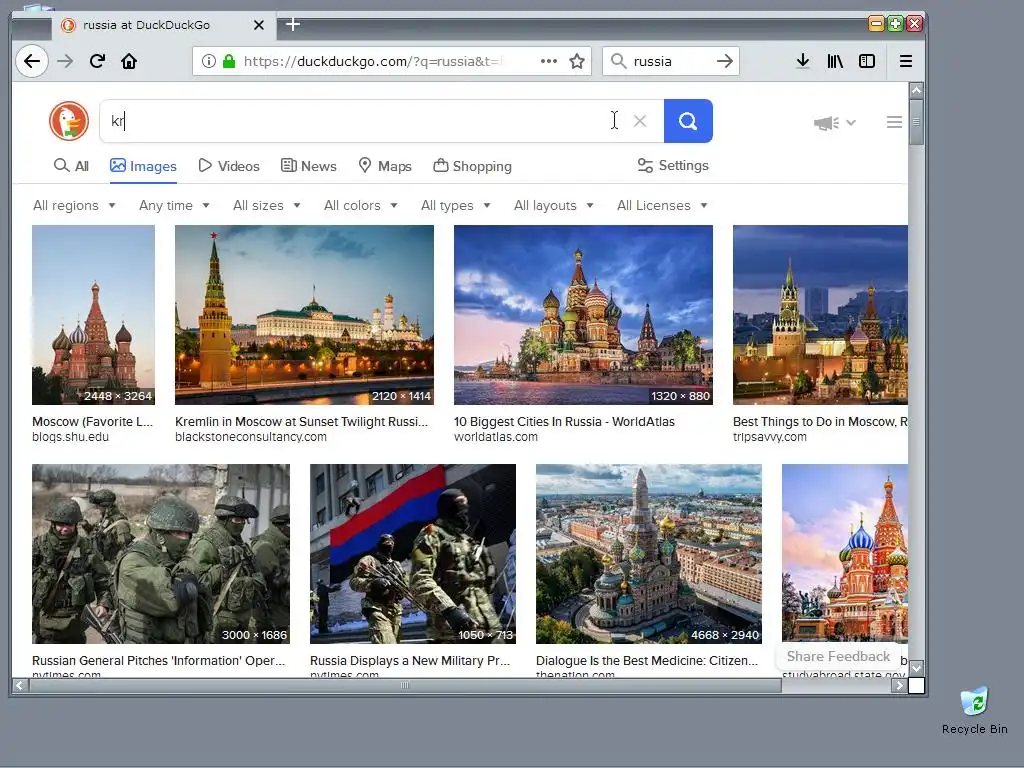Click the DuckDuckGo duck logo
This screenshot has height=768, width=1024.
pyautogui.click(x=69, y=121)
